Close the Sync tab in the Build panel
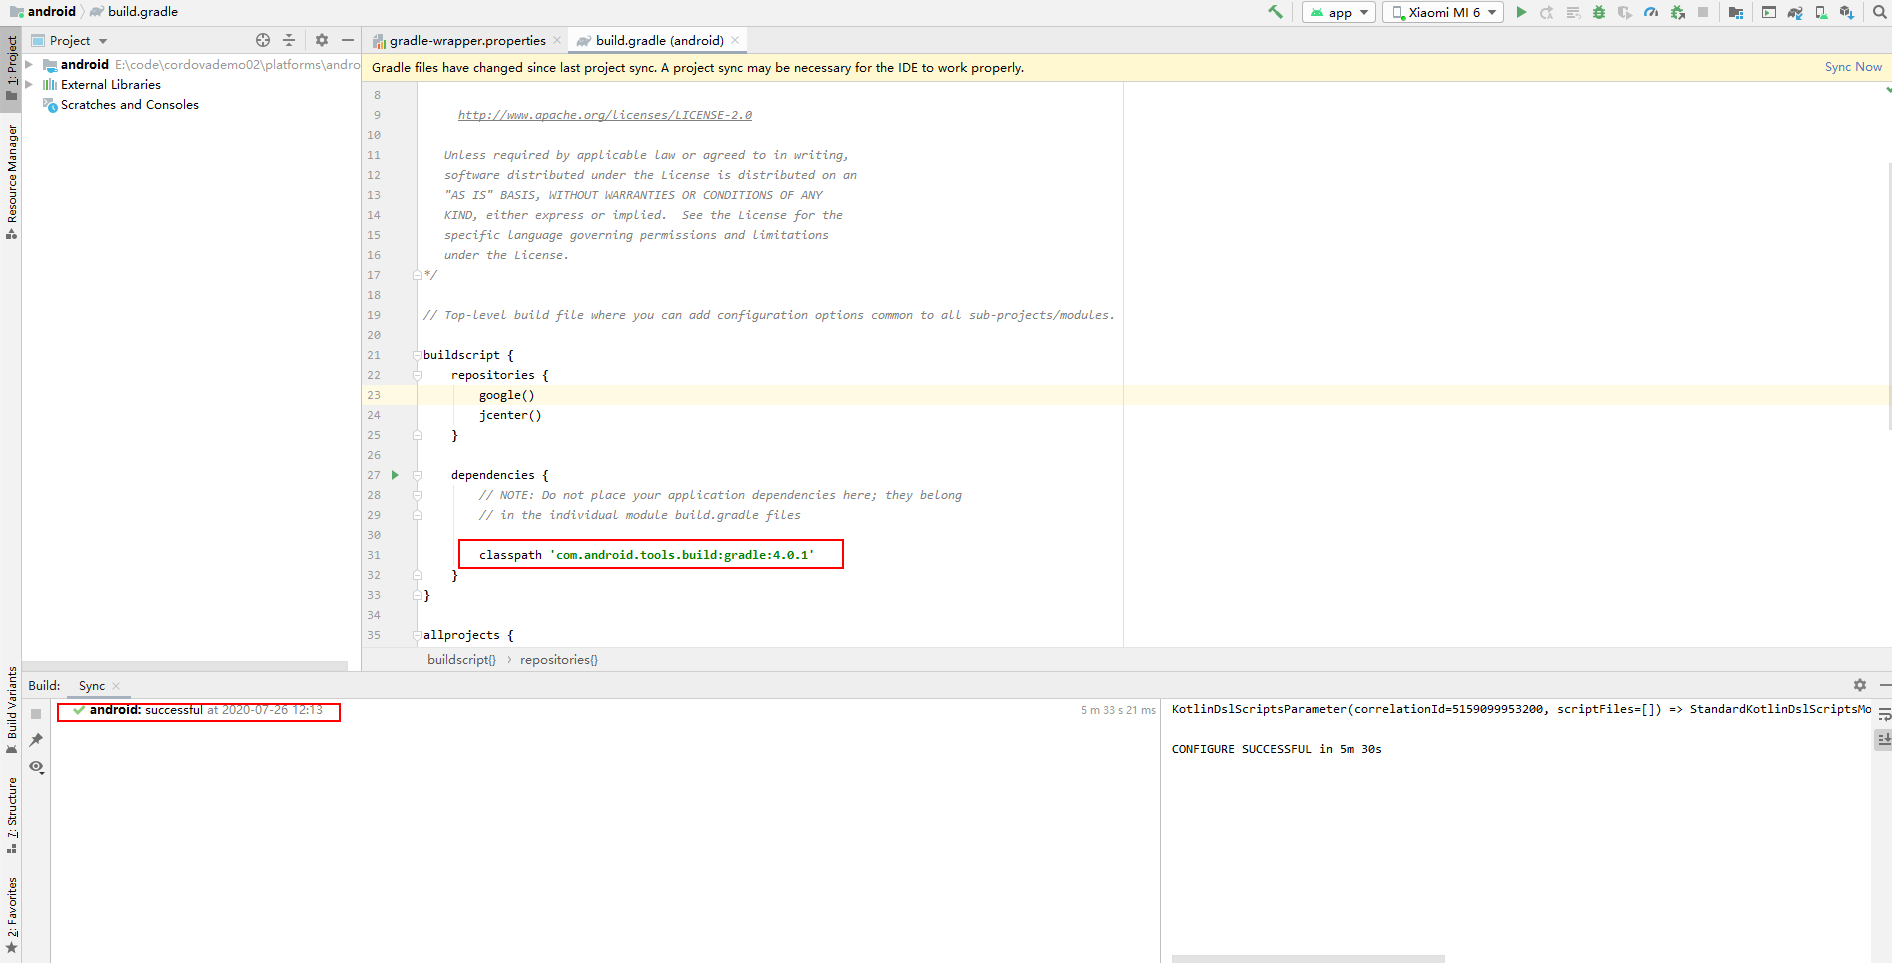The width and height of the screenshot is (1892, 963). tap(116, 686)
